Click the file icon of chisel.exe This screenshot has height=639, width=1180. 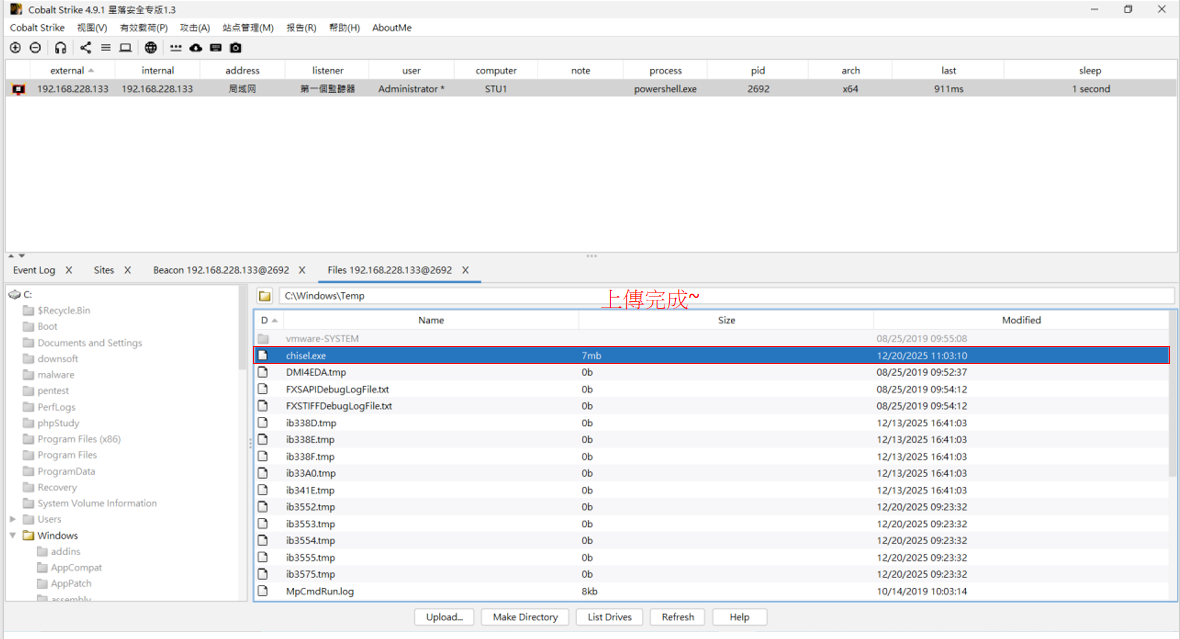coord(263,355)
